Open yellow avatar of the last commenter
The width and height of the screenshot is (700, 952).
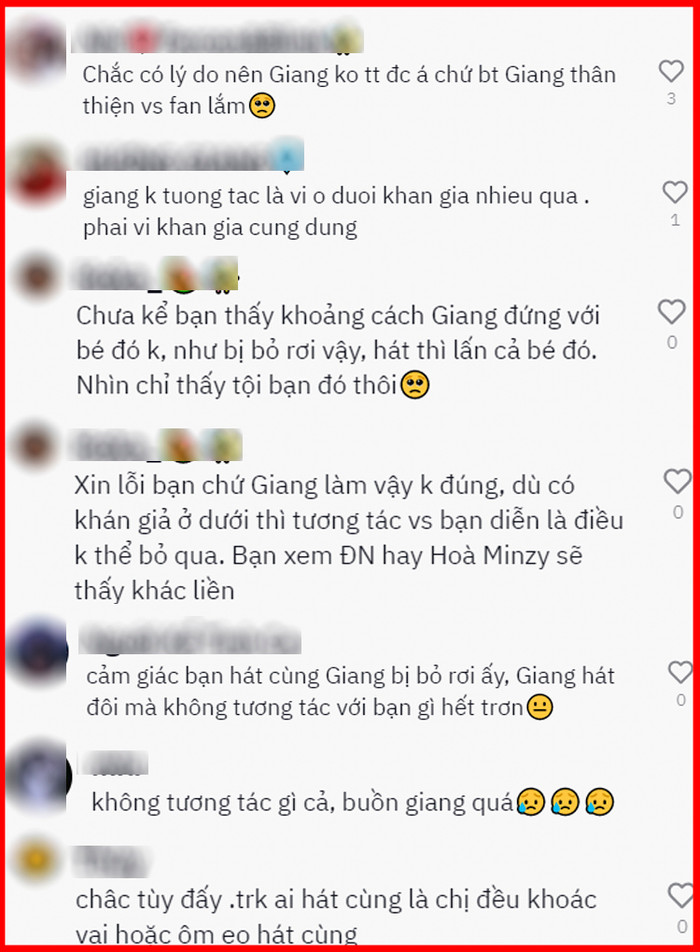(36, 858)
